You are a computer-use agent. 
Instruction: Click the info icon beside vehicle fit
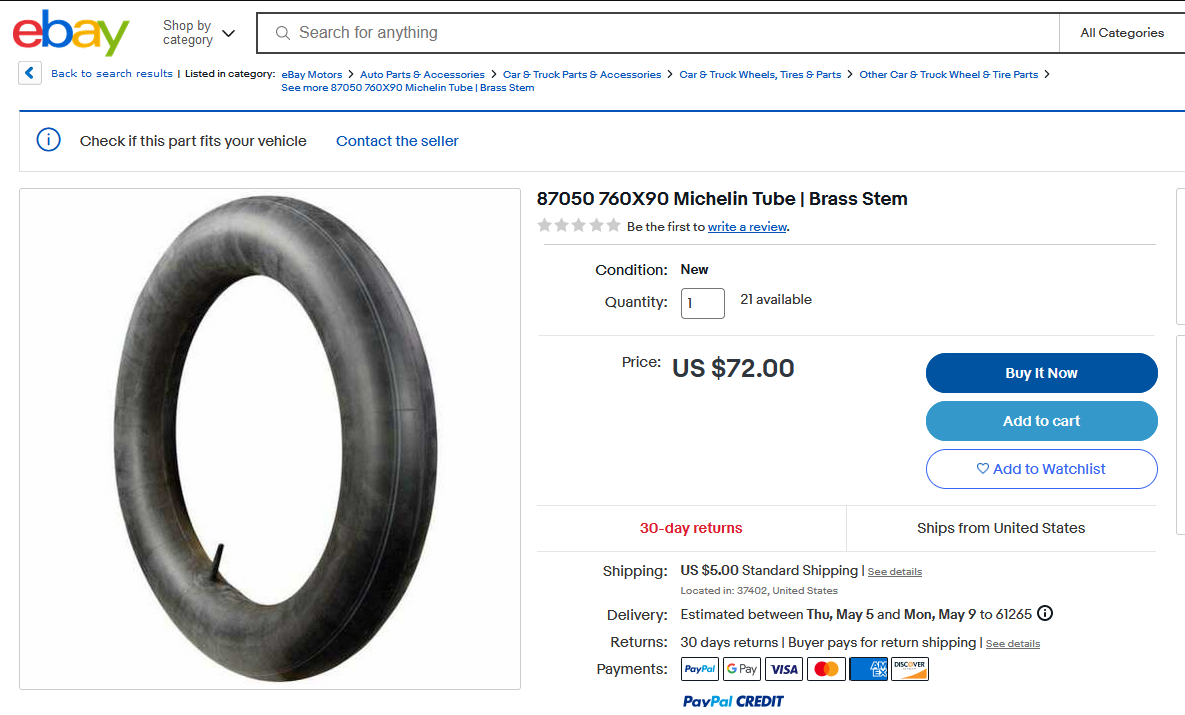pos(48,140)
